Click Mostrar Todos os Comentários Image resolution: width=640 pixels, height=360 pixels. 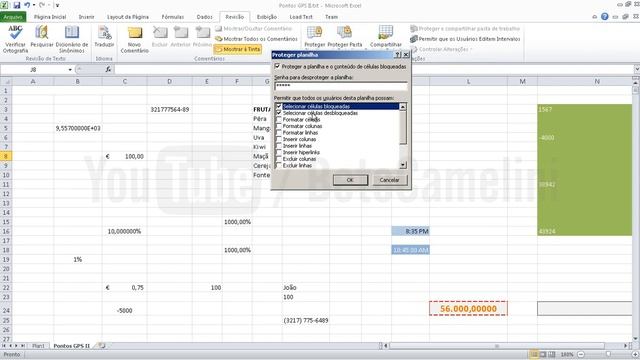coord(256,39)
